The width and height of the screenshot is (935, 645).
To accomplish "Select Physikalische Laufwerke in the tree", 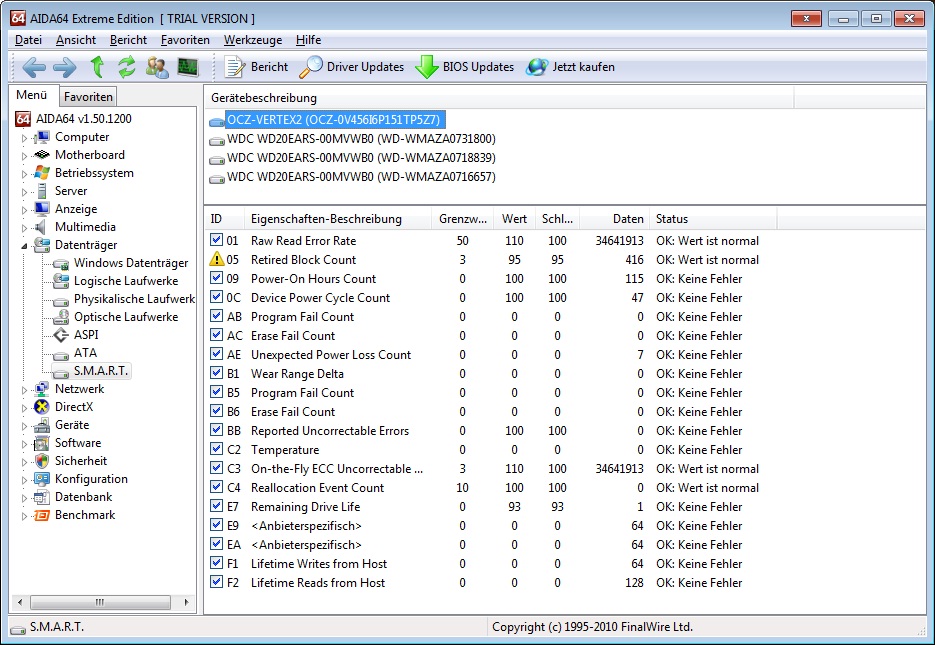I will [x=134, y=299].
